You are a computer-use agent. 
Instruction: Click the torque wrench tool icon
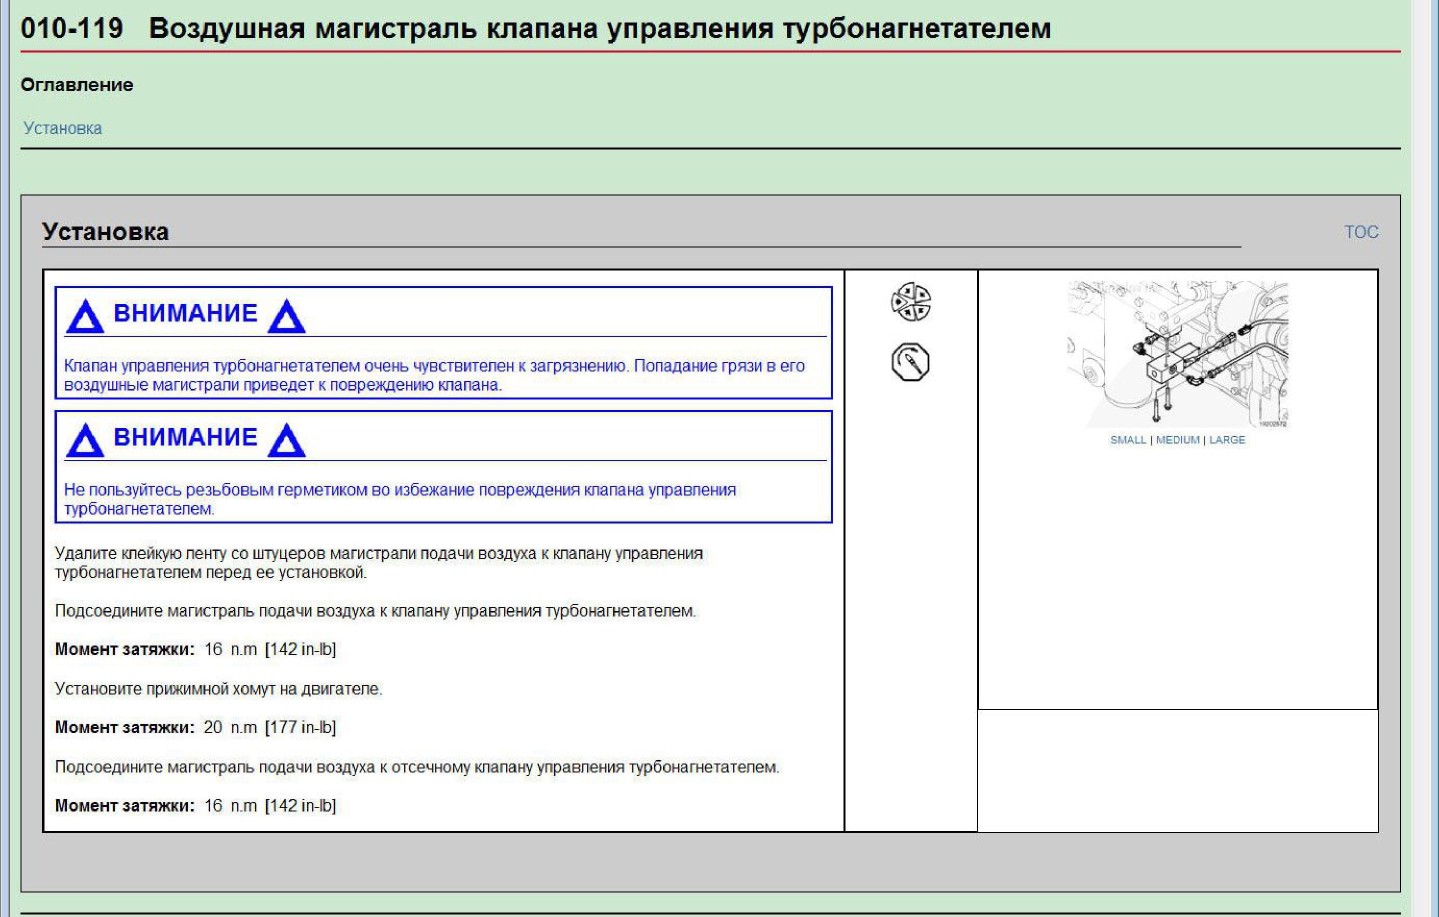click(910, 362)
